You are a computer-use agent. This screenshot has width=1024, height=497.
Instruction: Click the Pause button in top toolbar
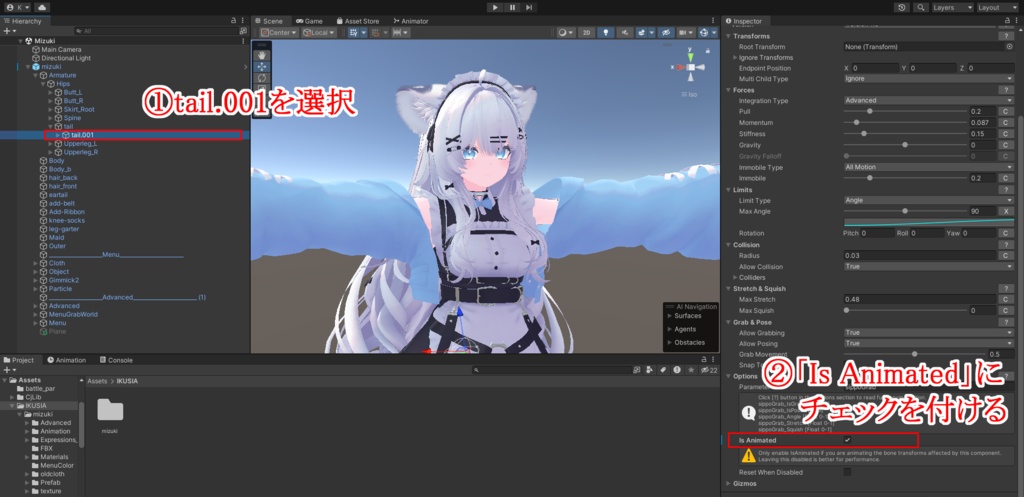click(x=512, y=7)
